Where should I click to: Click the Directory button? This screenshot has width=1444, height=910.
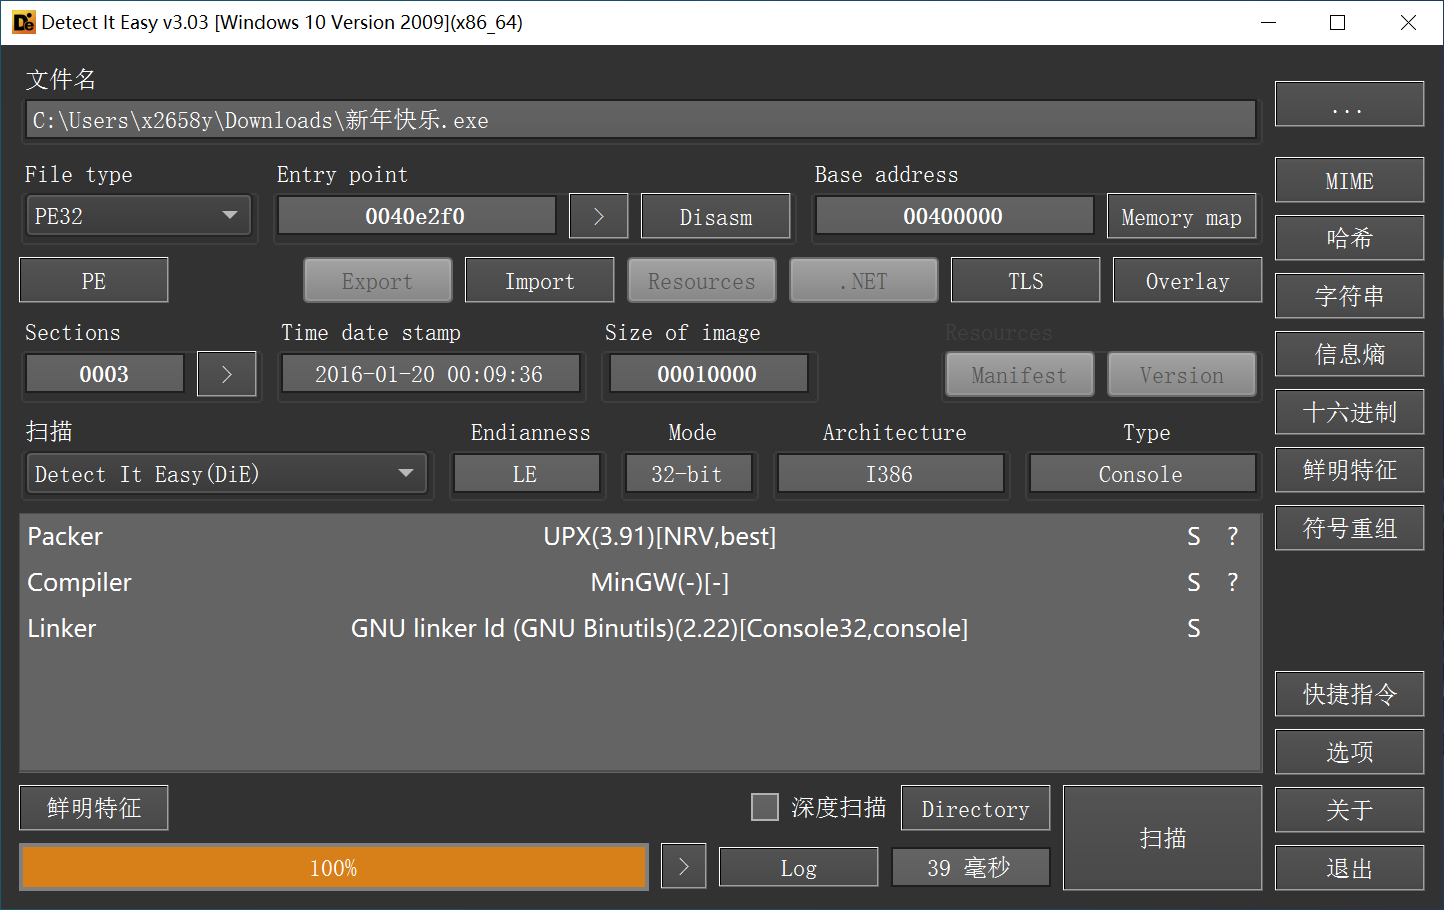pyautogui.click(x=976, y=808)
